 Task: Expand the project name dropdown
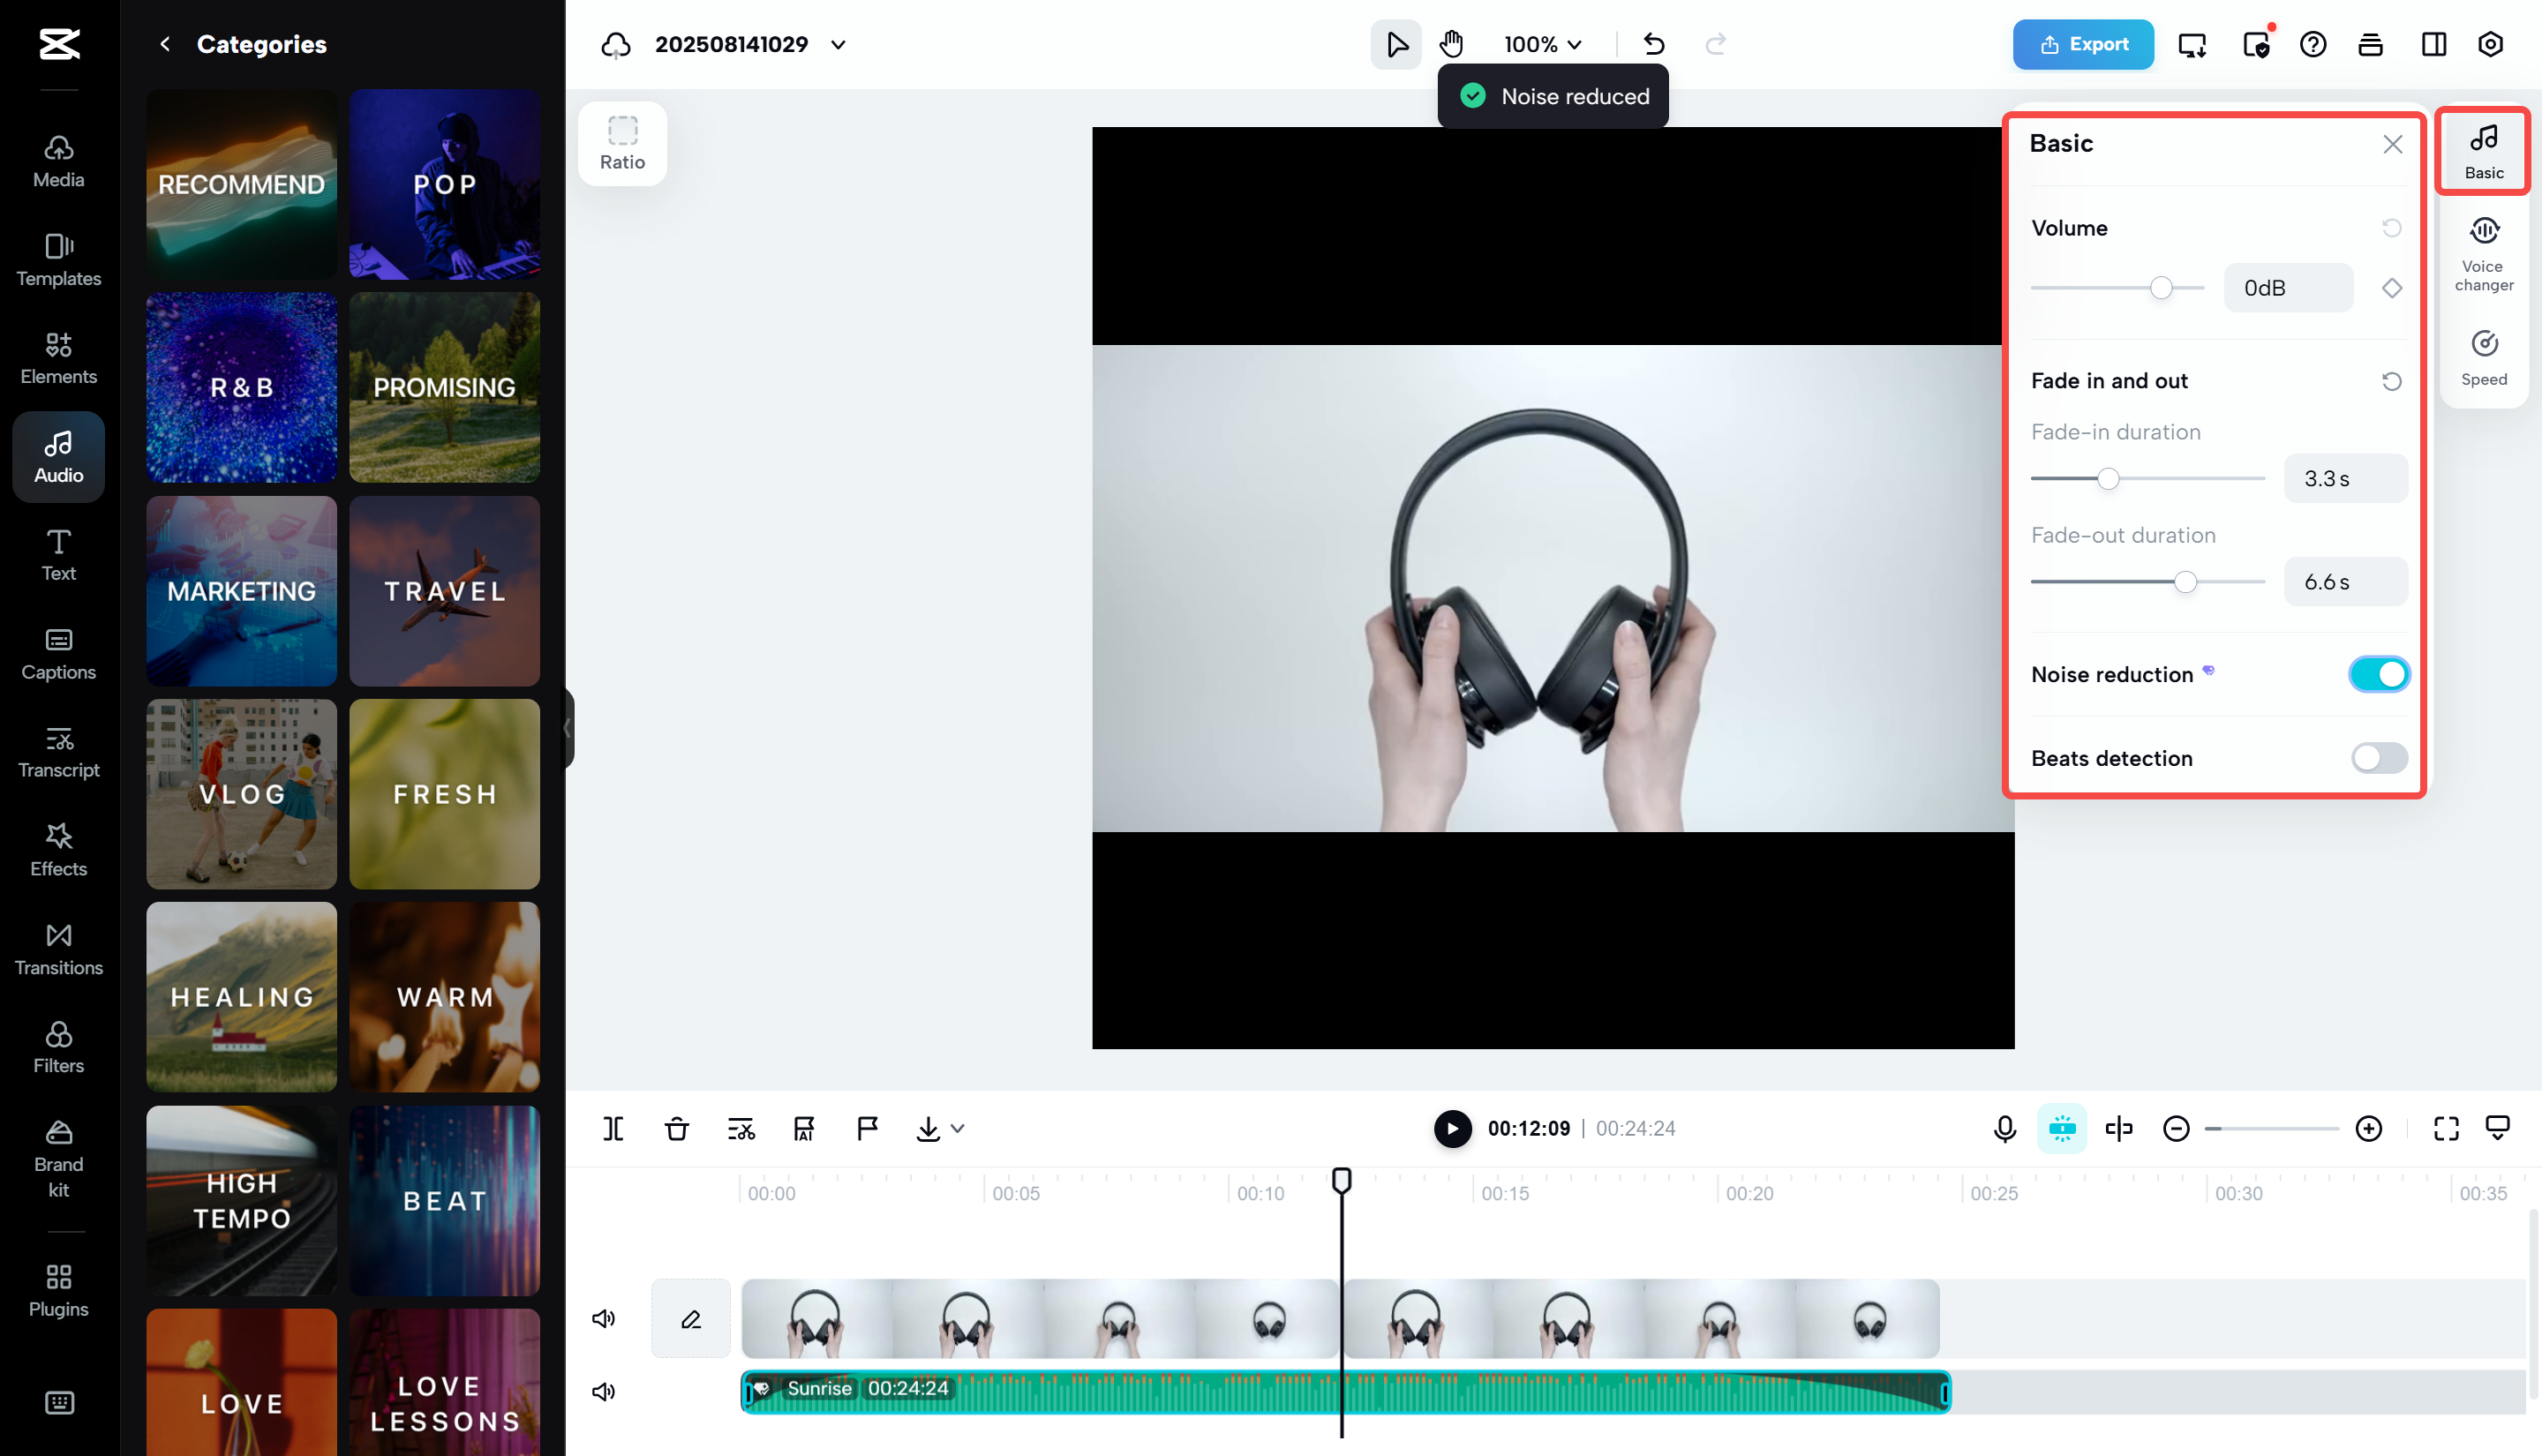(838, 44)
